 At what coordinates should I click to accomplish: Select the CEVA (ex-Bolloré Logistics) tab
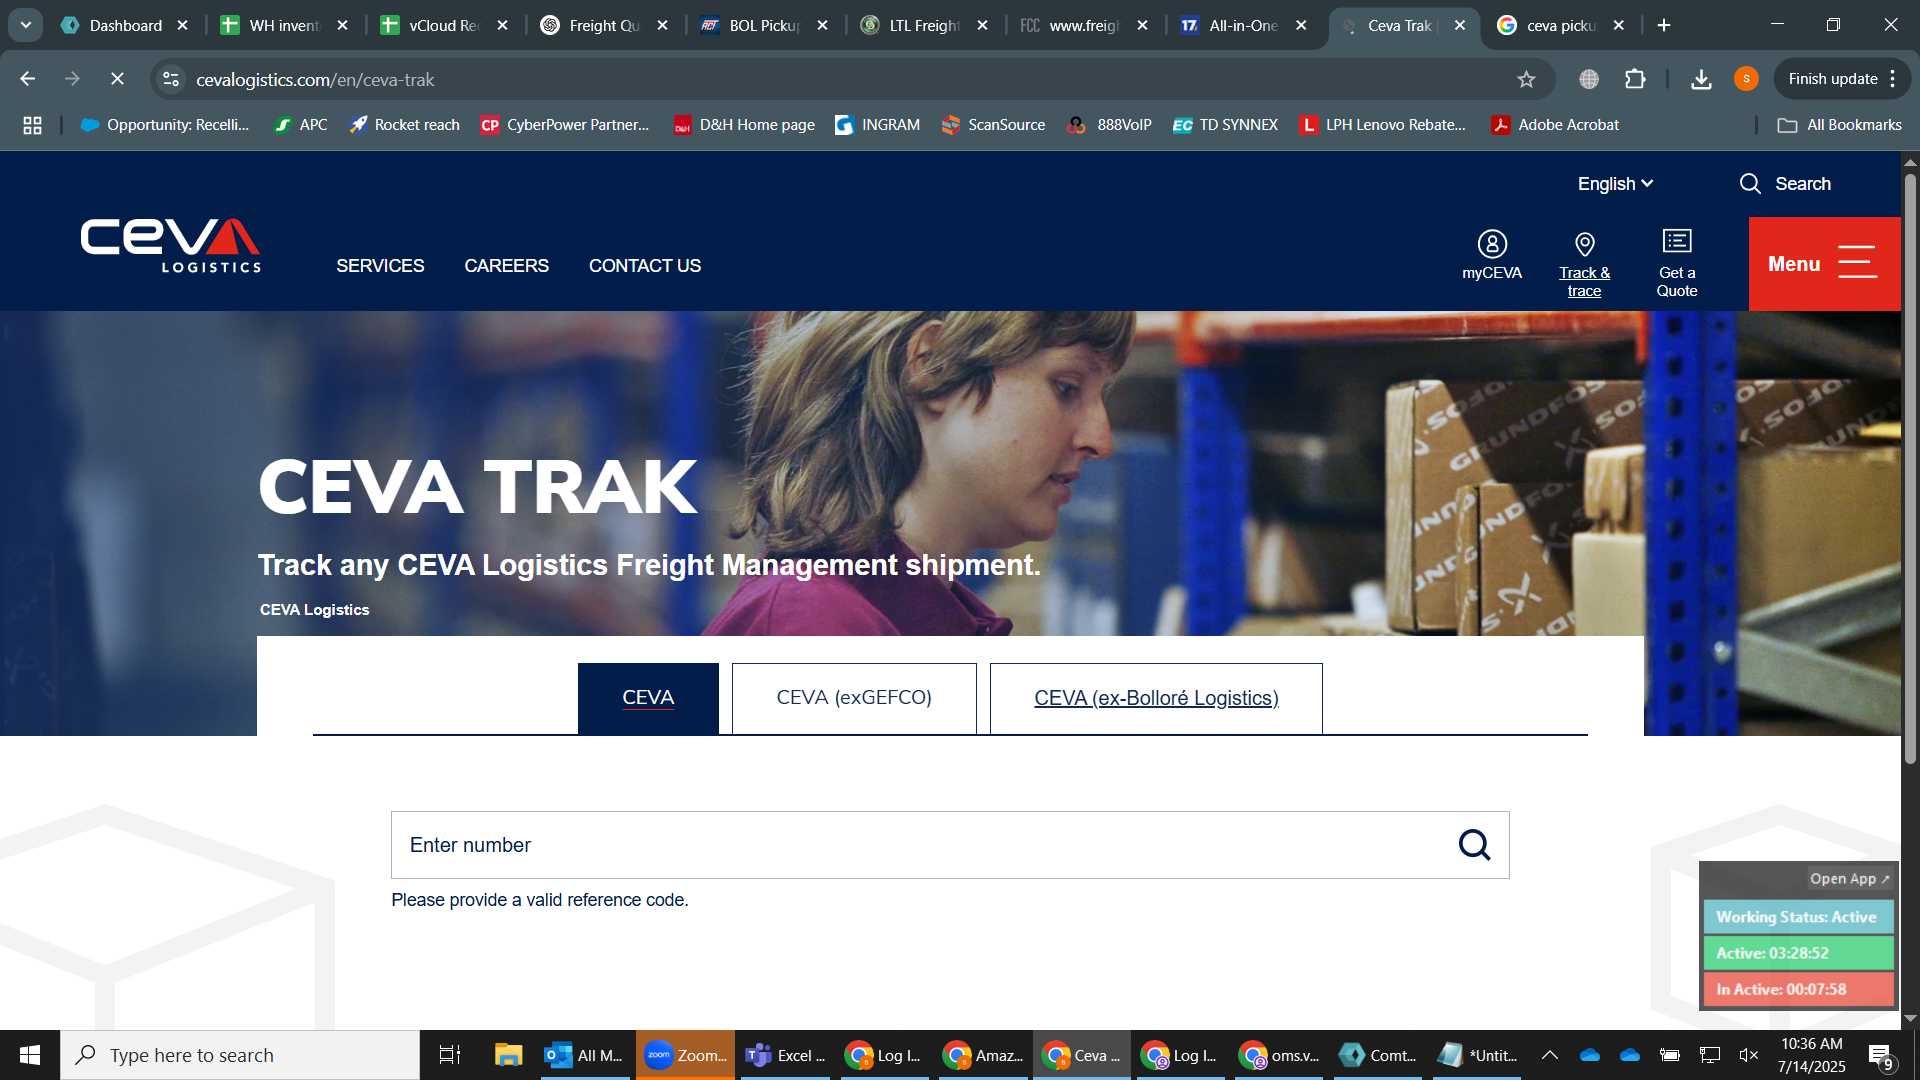pos(1156,698)
